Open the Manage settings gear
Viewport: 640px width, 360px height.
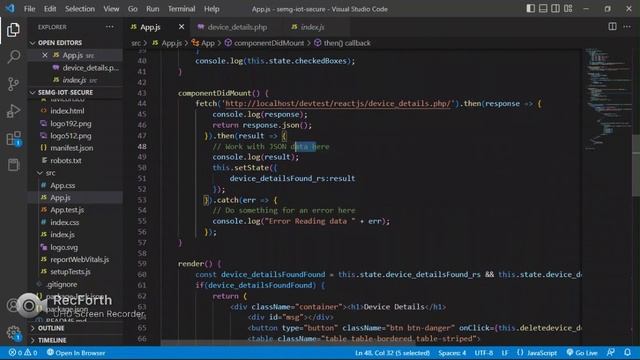[13, 333]
